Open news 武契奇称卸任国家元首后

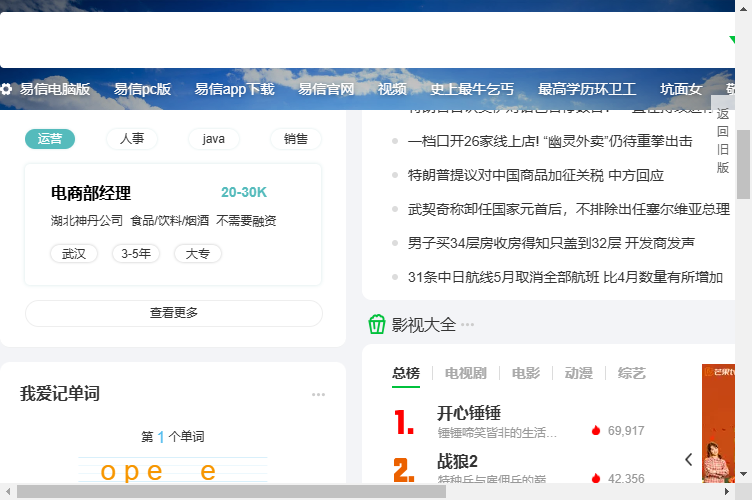coord(569,209)
